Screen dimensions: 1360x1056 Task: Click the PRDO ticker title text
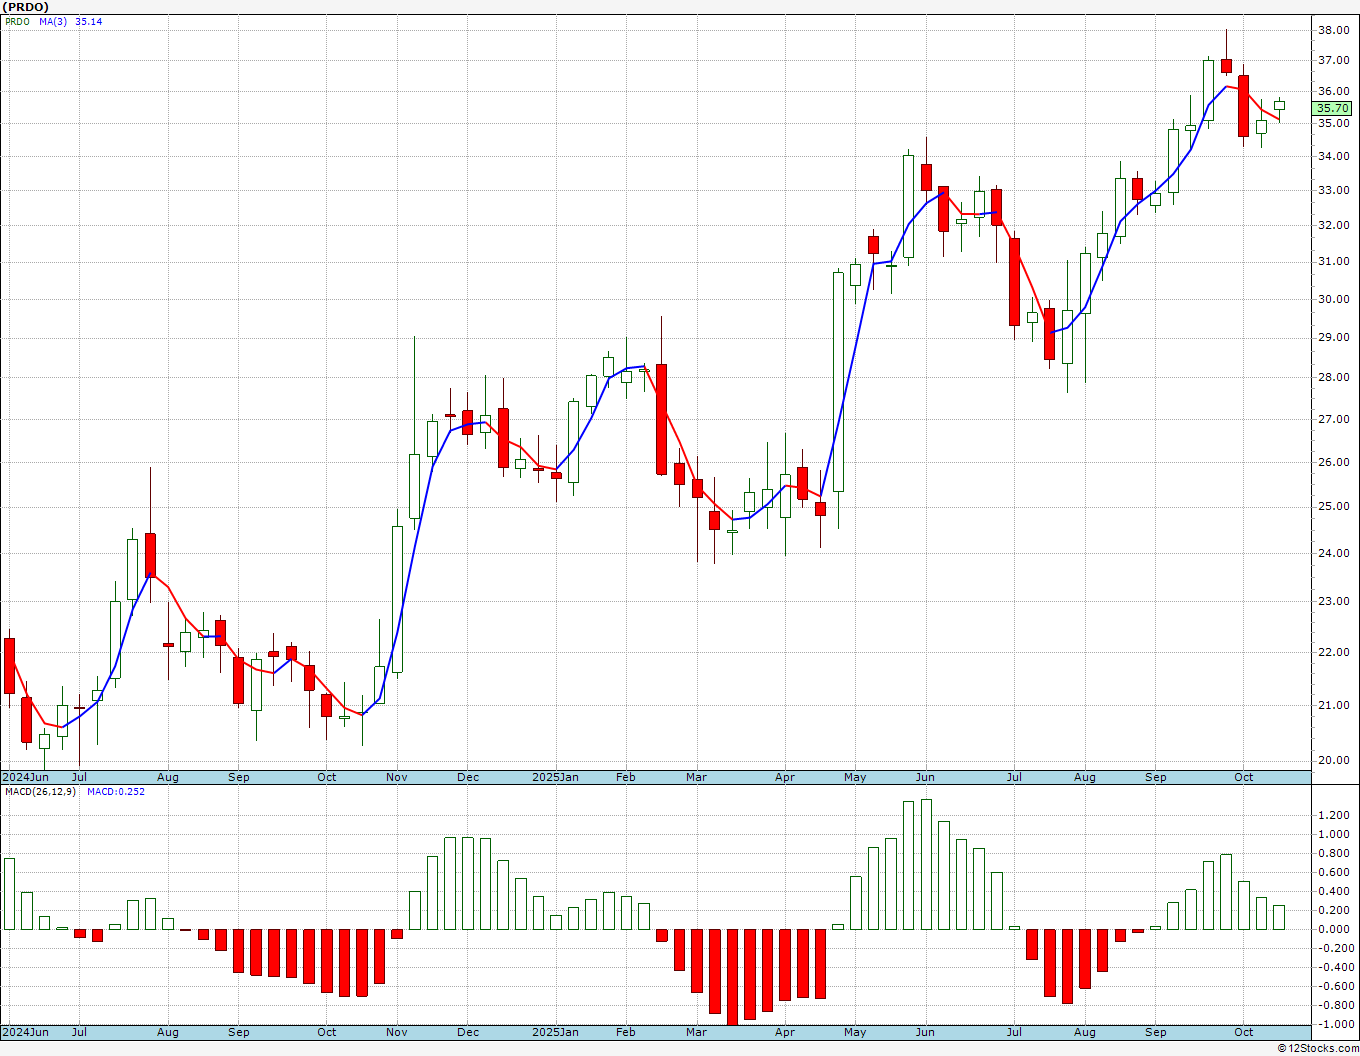(24, 7)
